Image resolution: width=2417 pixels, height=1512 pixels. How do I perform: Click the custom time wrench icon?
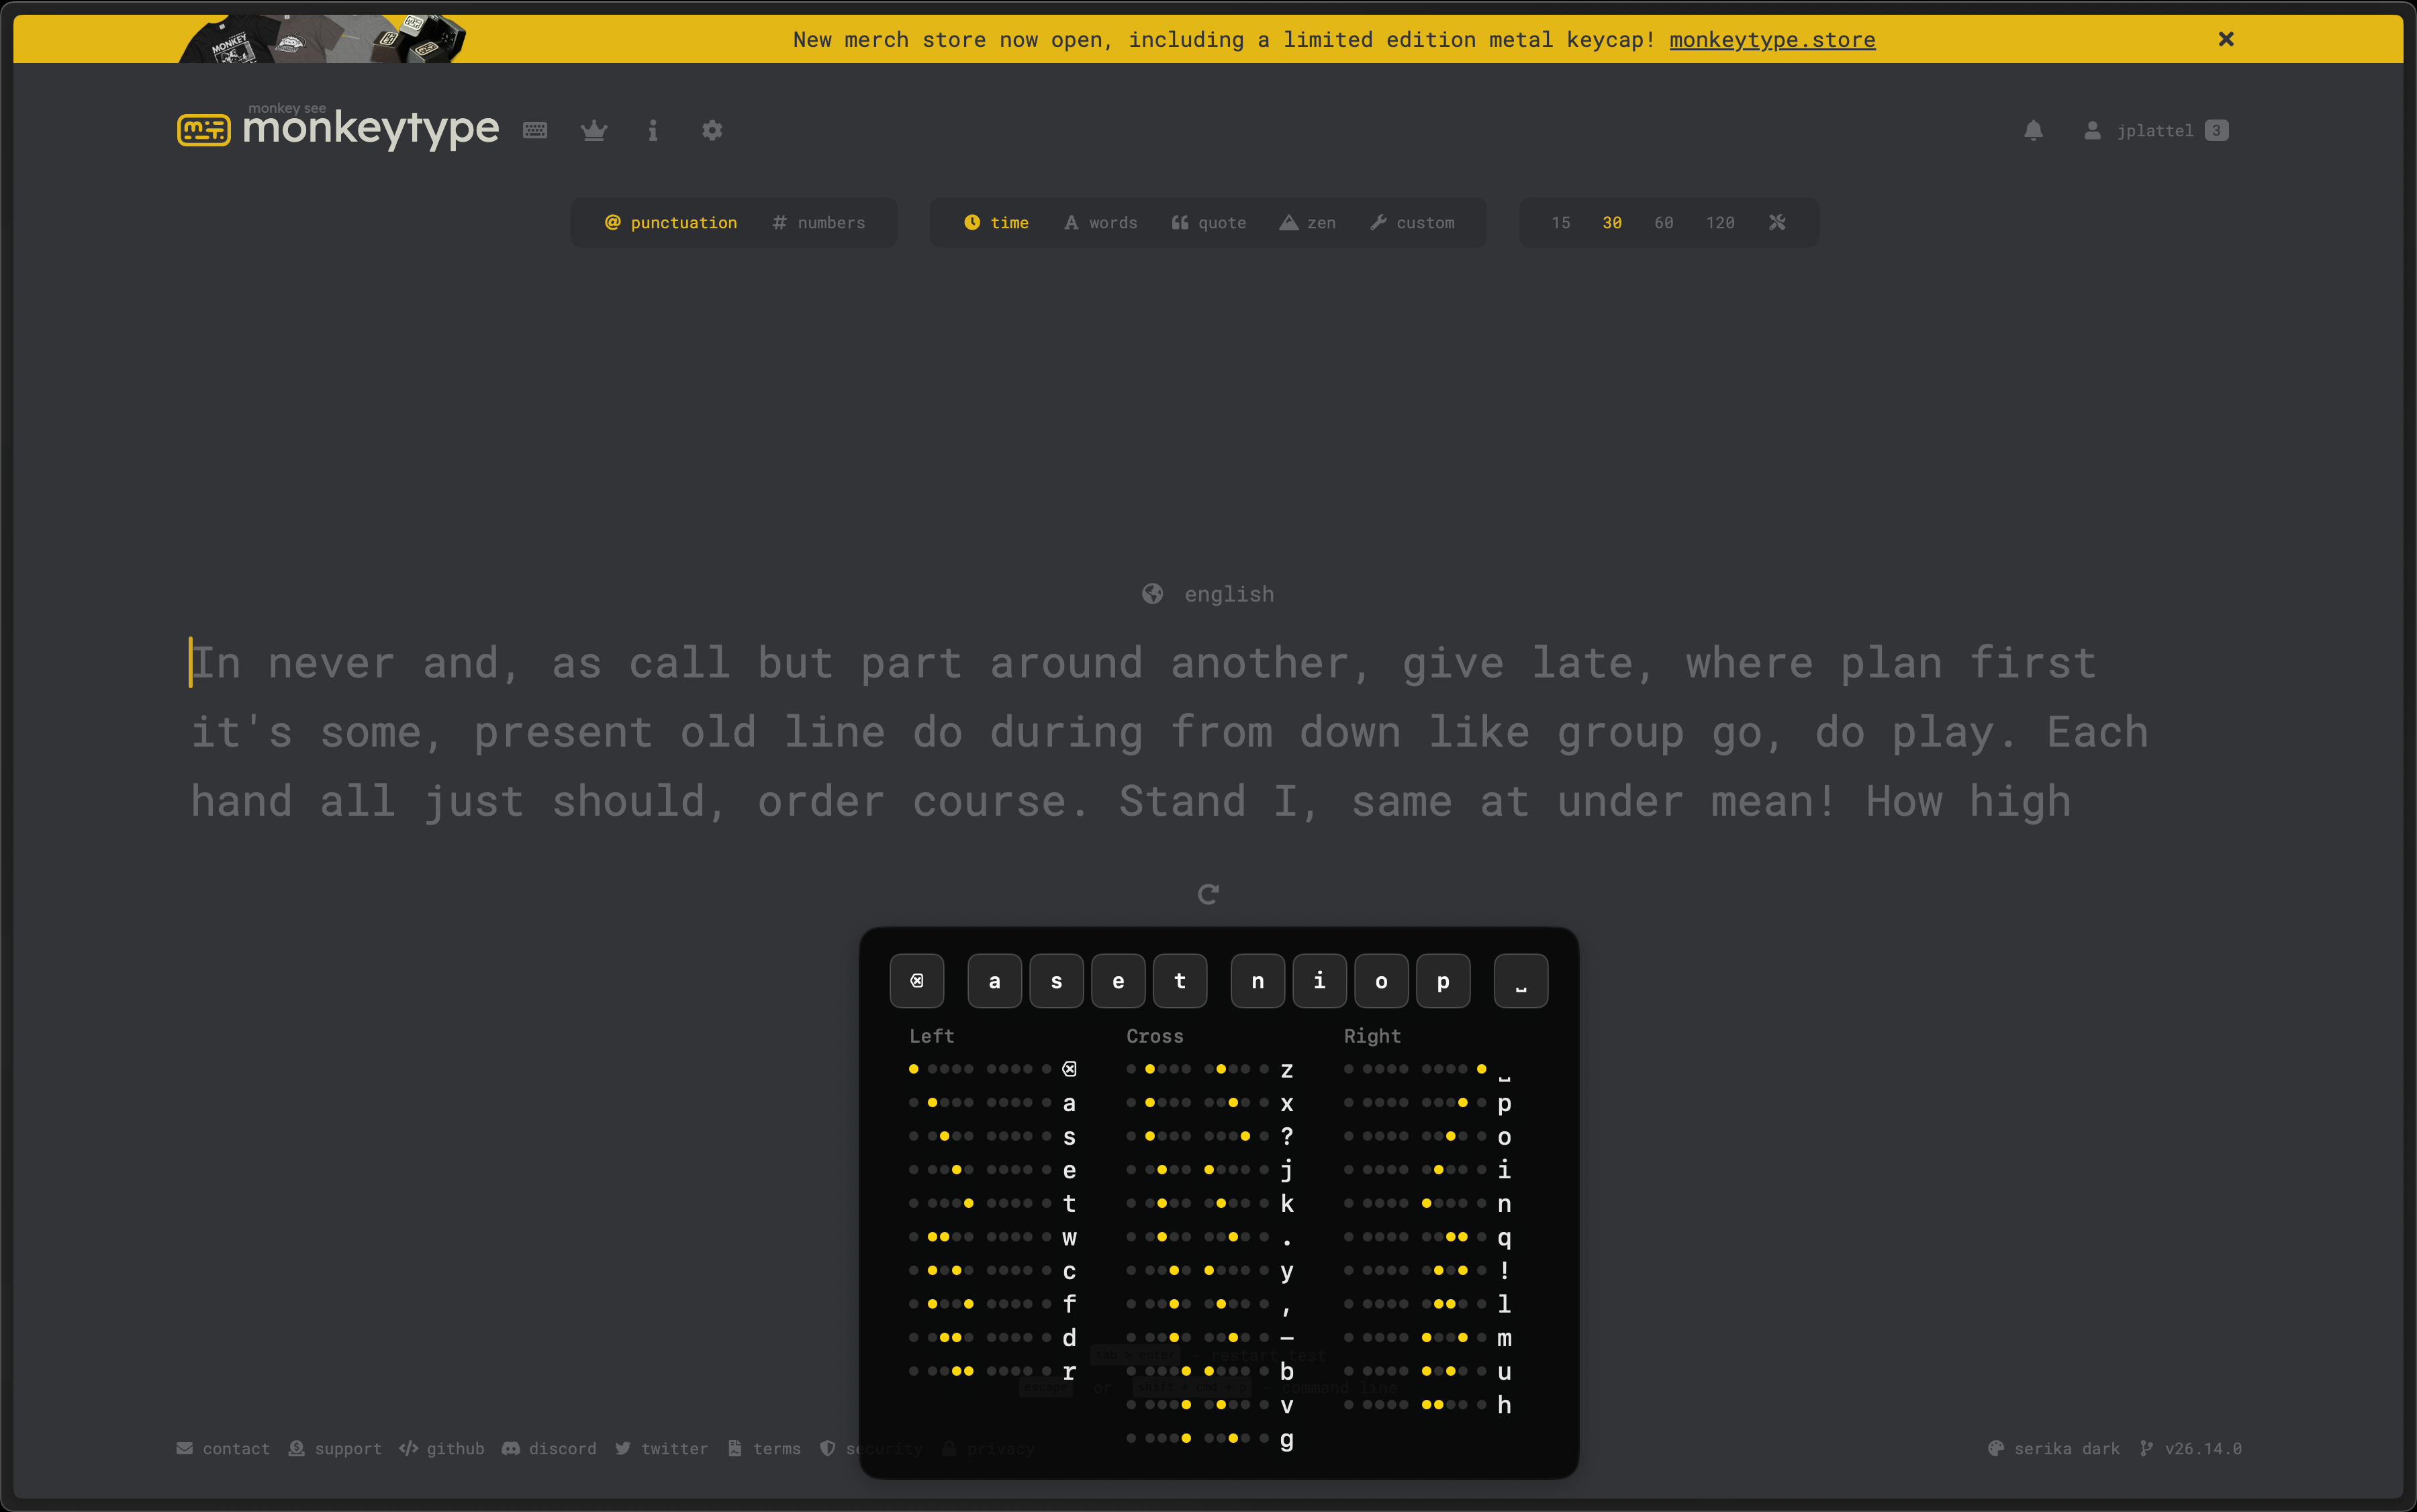1777,222
